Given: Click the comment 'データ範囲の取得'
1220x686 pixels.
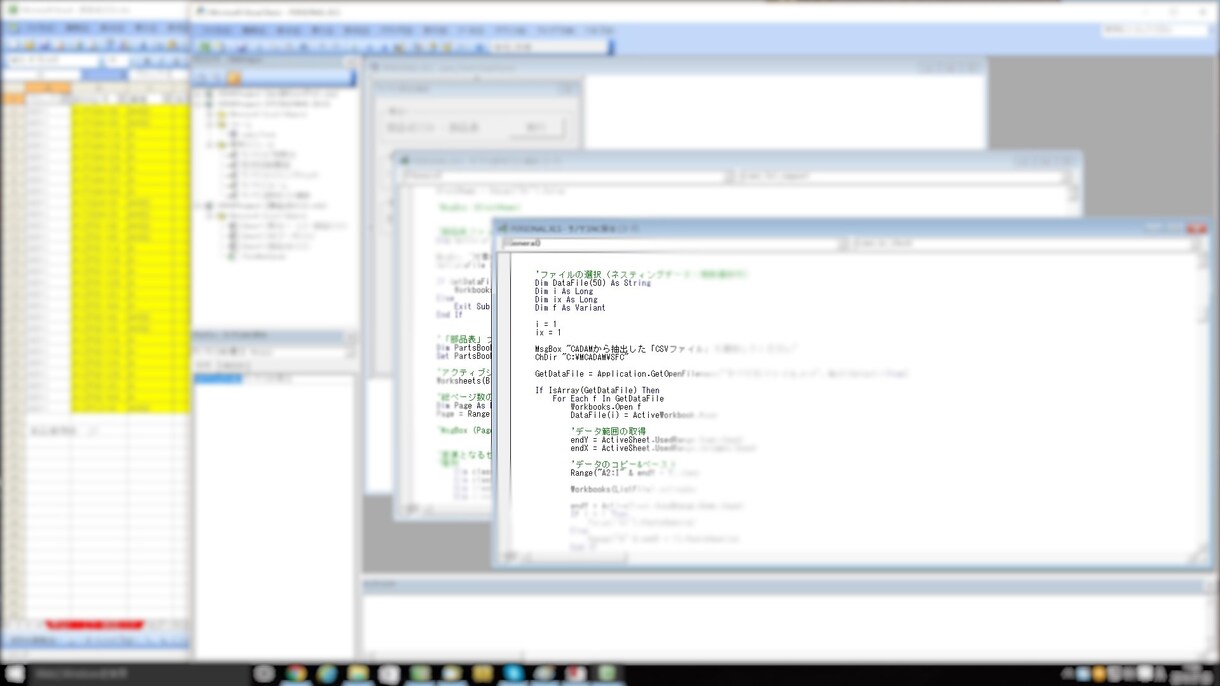Looking at the screenshot, I should click(608, 431).
